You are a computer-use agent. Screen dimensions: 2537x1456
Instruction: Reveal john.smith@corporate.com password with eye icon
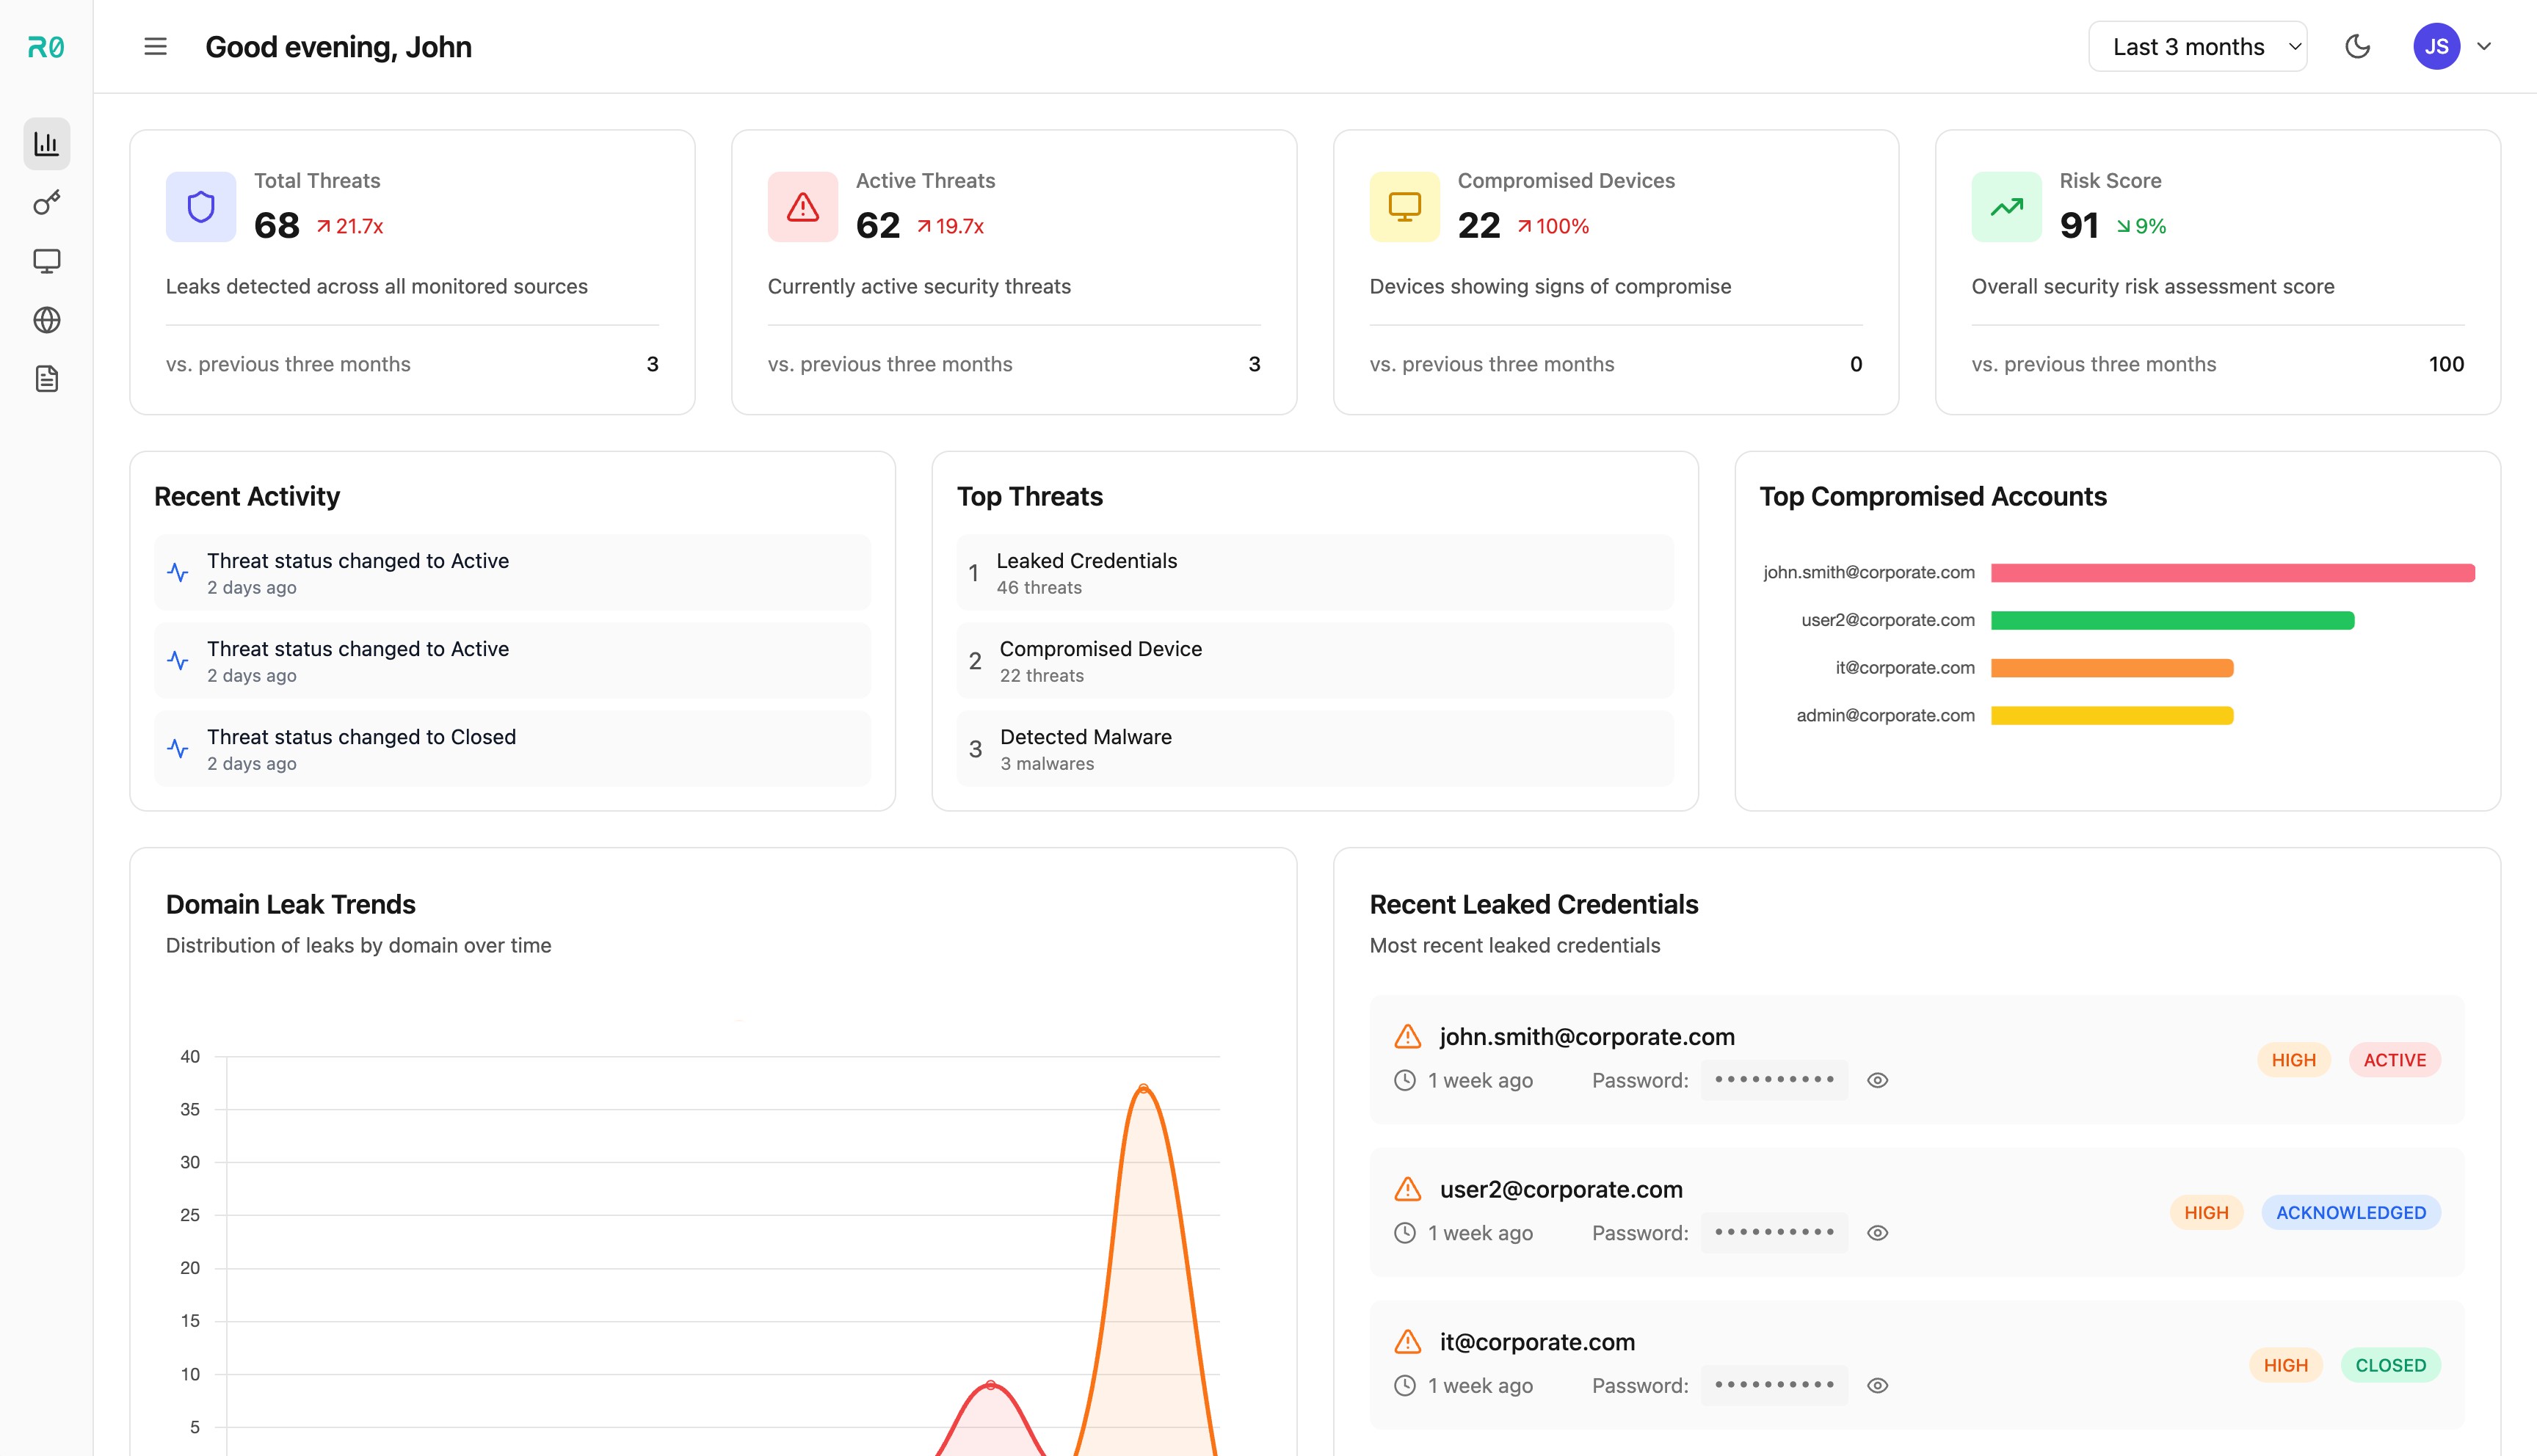(1878, 1081)
